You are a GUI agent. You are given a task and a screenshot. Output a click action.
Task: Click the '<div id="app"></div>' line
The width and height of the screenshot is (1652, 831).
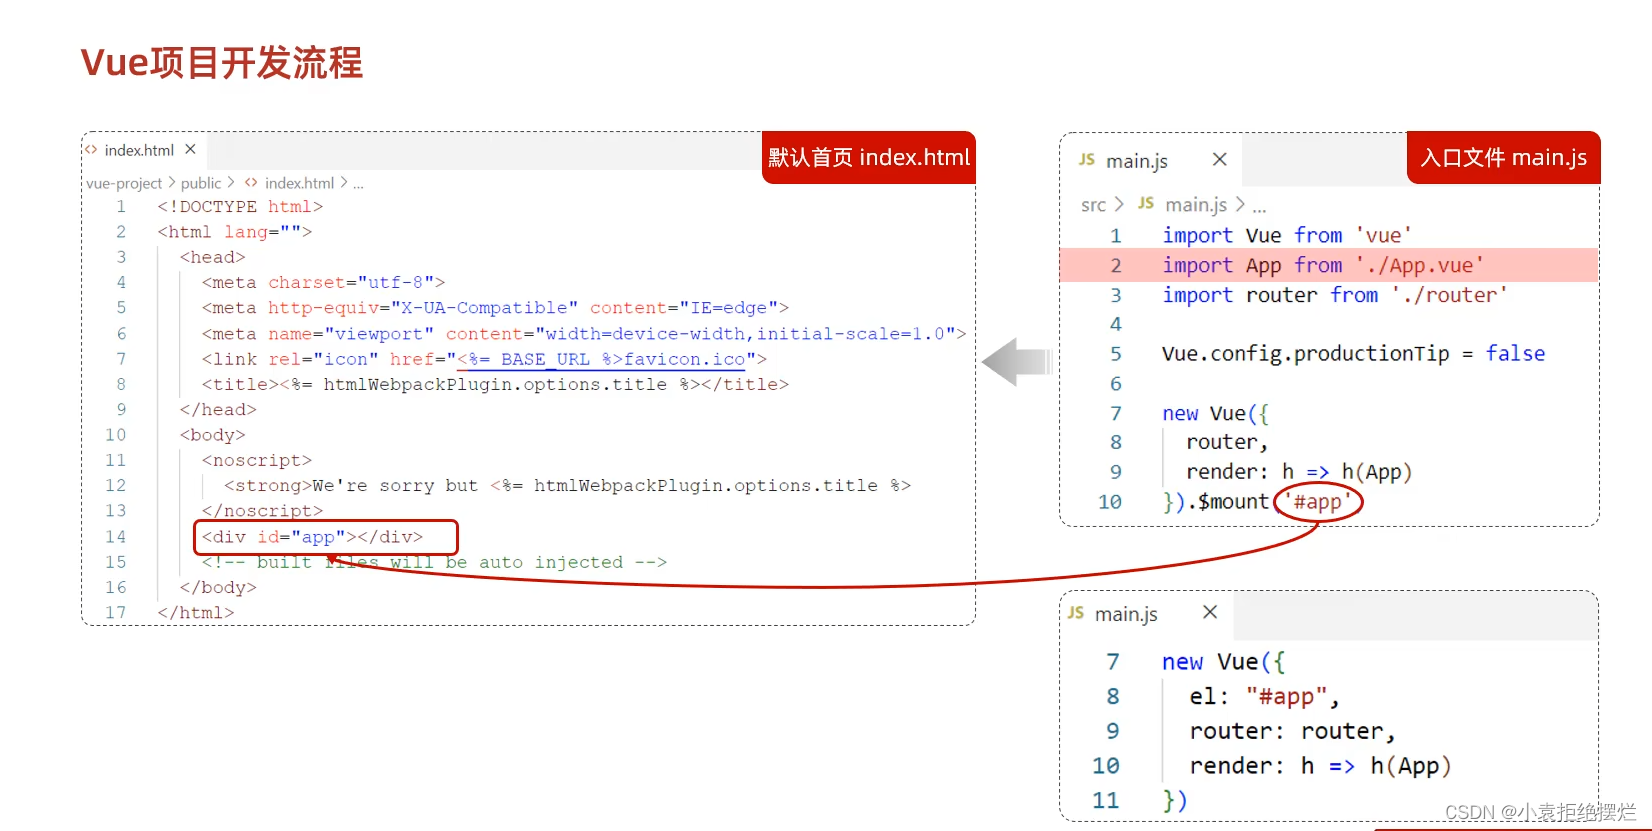tap(312, 537)
